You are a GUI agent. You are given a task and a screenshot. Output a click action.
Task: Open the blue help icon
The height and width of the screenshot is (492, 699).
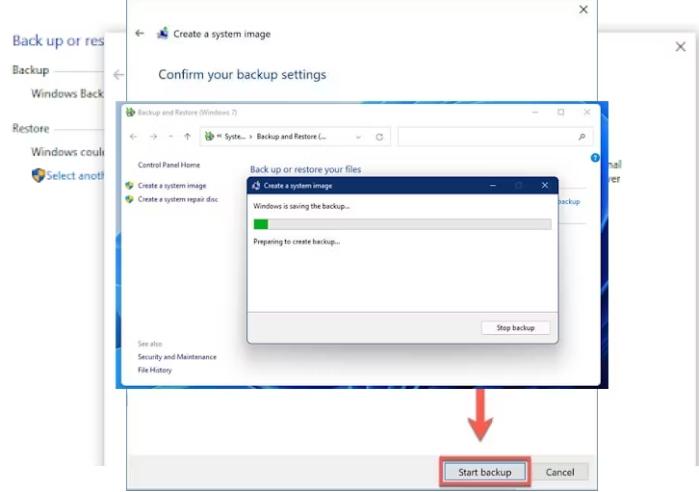(595, 158)
